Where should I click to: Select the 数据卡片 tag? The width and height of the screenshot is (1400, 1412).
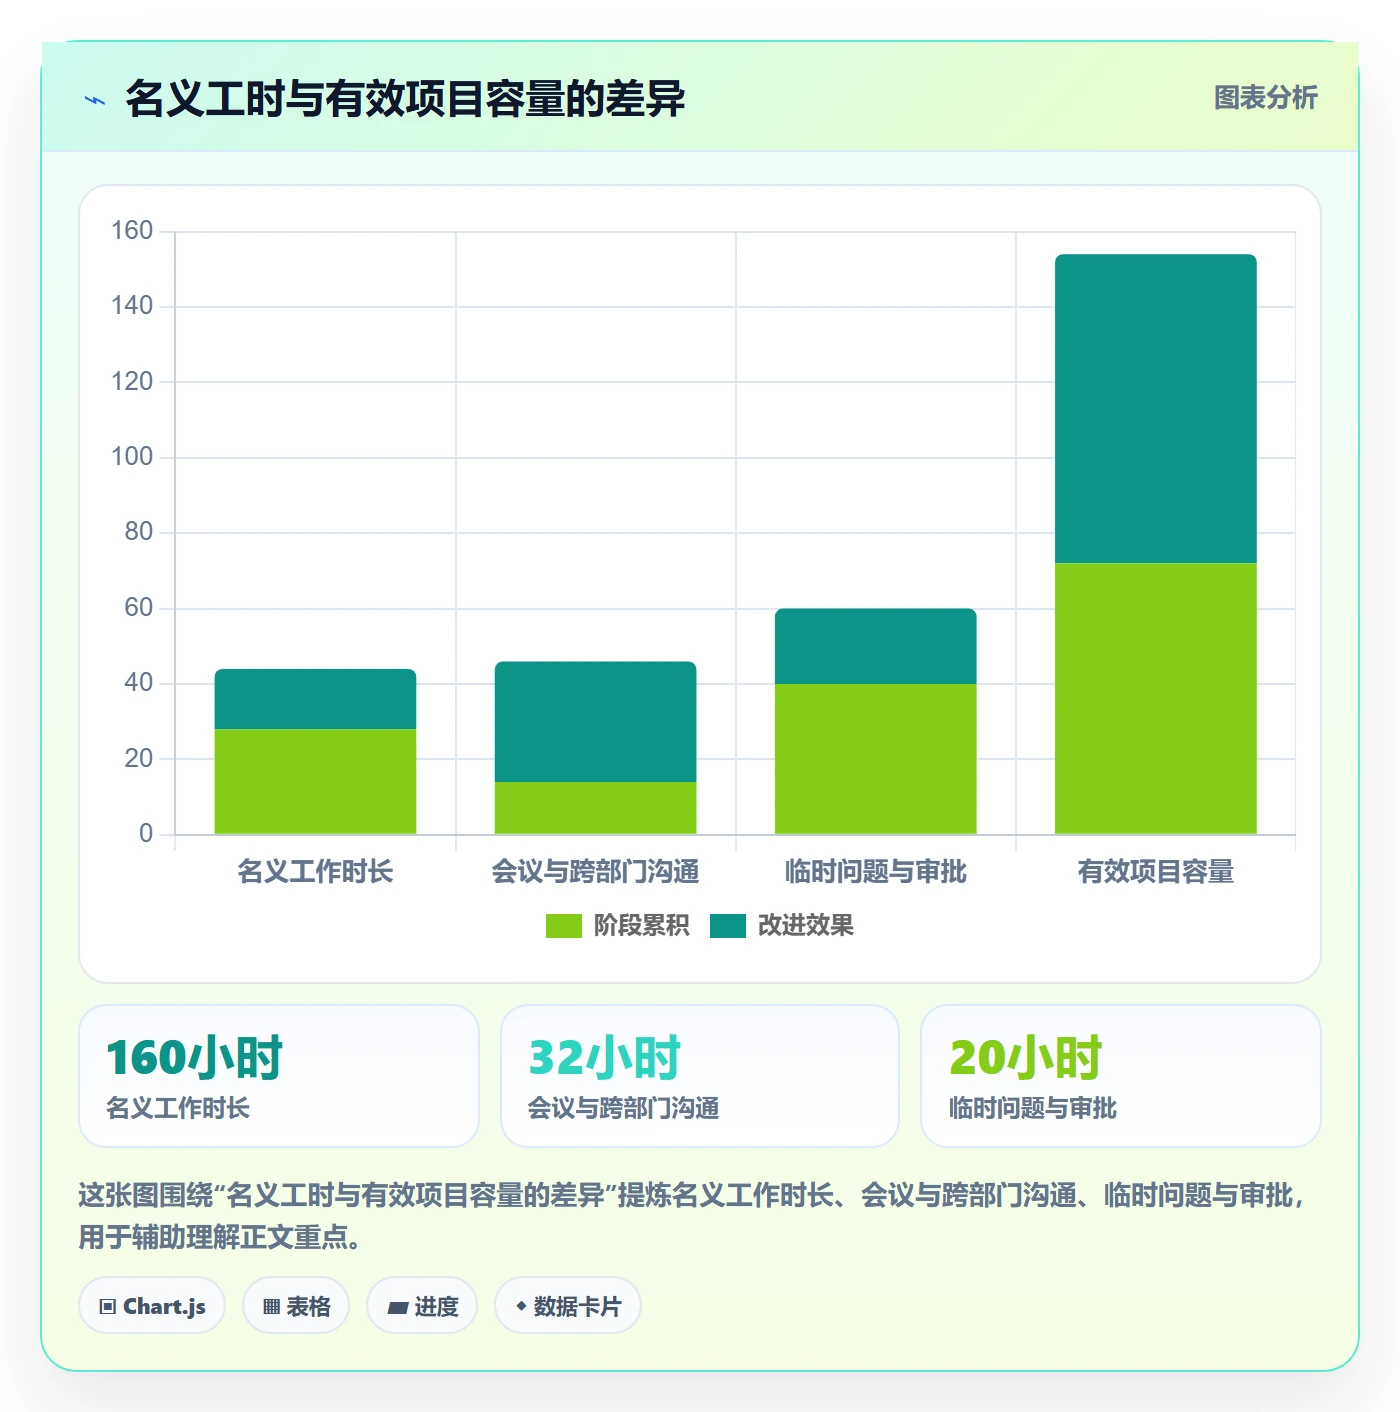[x=568, y=1306]
